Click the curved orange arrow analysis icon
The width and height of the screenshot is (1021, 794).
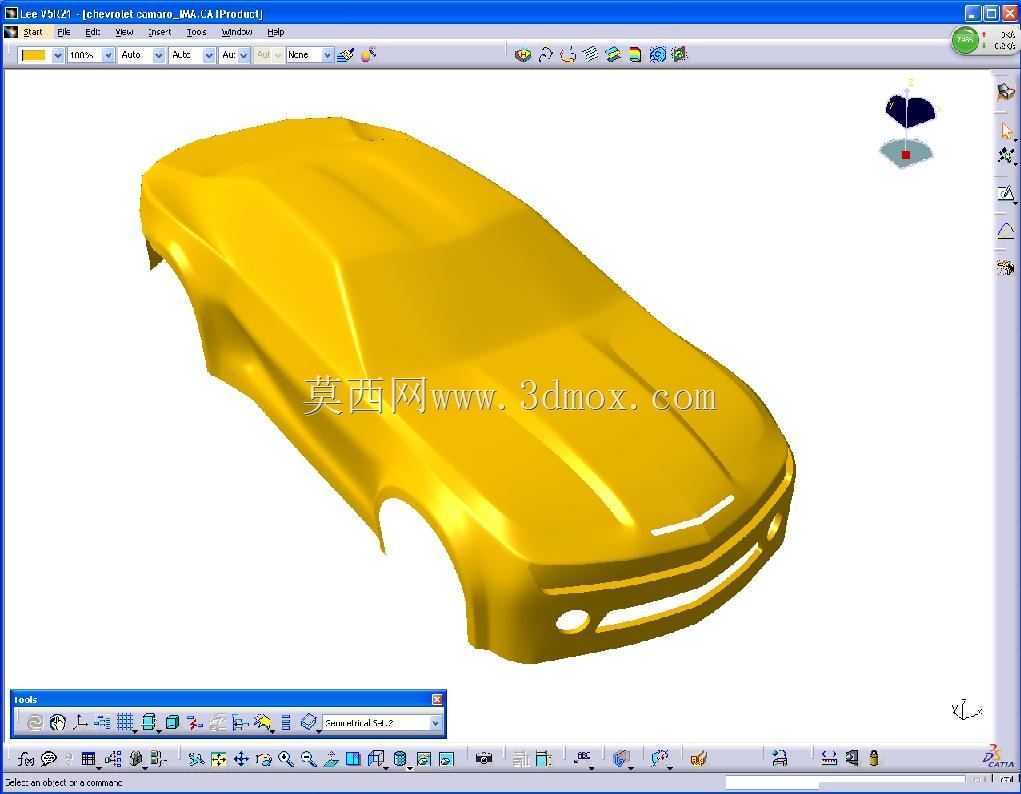click(568, 55)
